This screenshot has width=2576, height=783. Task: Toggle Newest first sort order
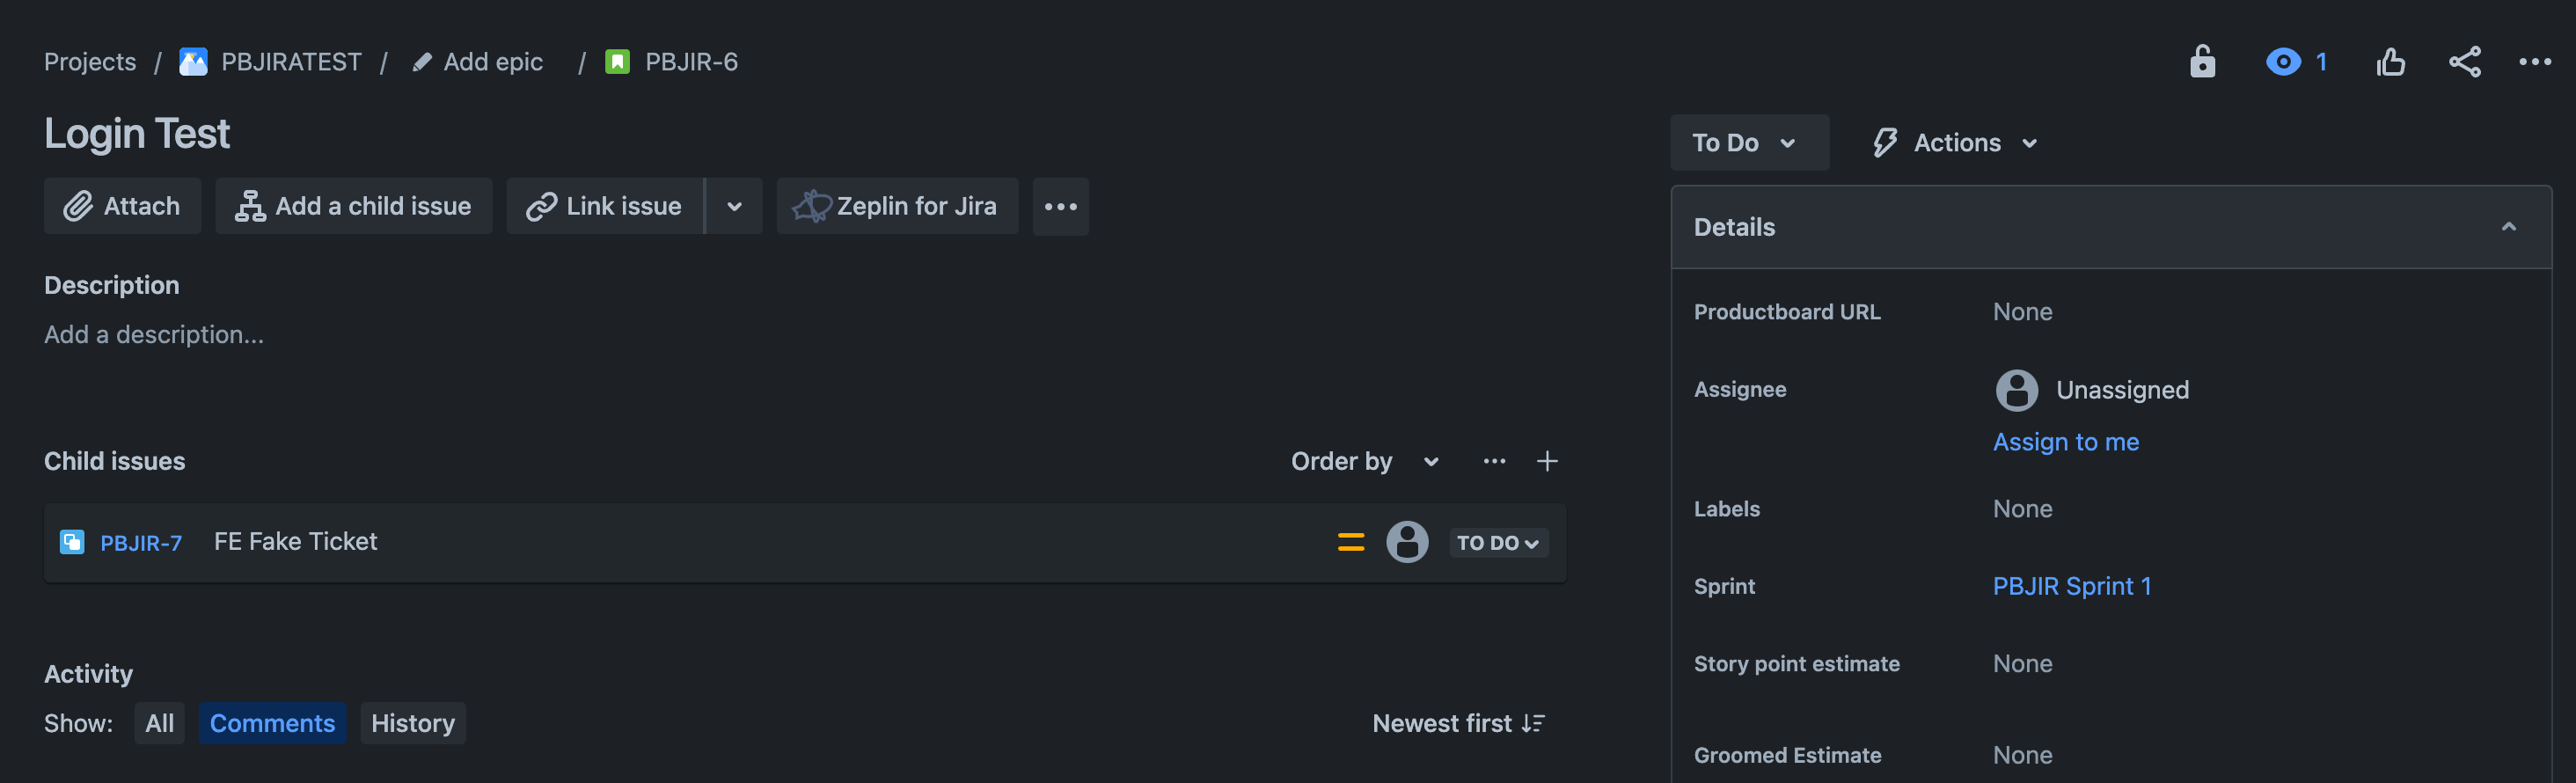tap(1458, 723)
